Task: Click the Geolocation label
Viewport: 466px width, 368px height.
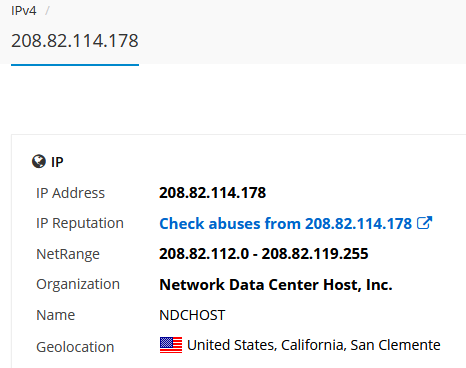Action: coord(75,347)
